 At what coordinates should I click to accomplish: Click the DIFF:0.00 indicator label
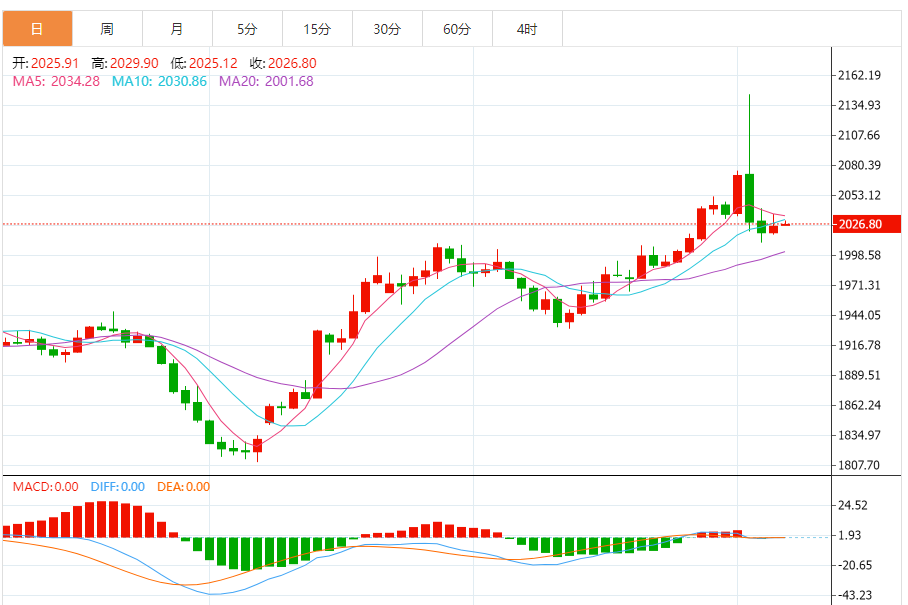118,487
